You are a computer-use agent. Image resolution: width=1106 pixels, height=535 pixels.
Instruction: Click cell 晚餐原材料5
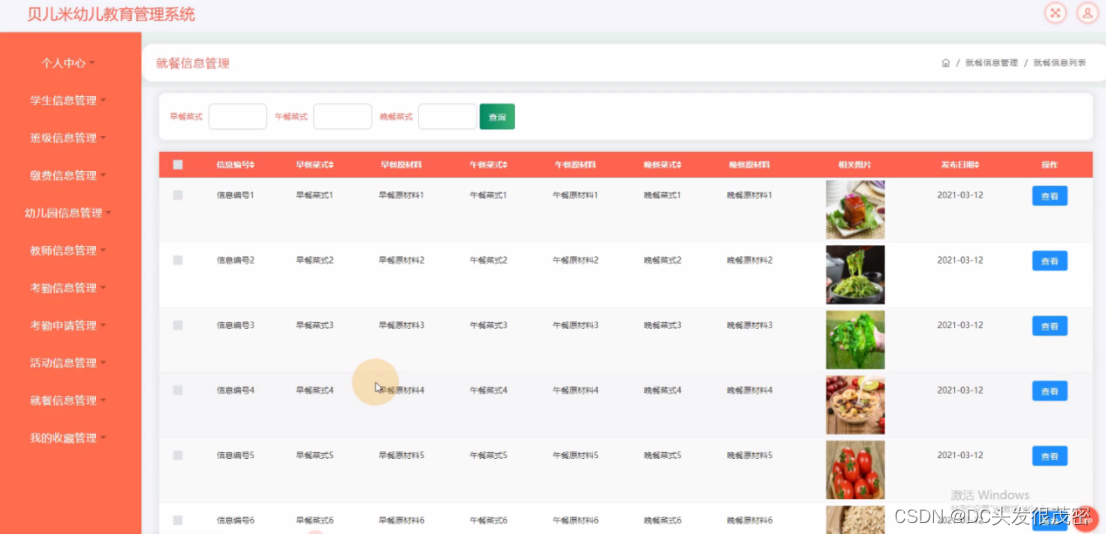pyautogui.click(x=749, y=455)
